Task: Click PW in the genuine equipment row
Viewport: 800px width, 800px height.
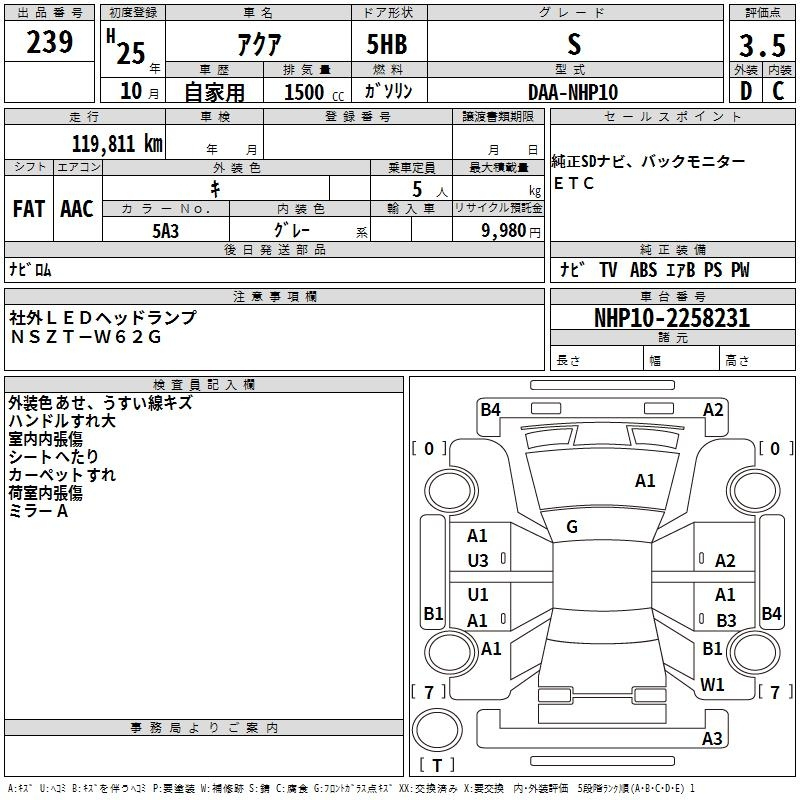Action: [740, 270]
